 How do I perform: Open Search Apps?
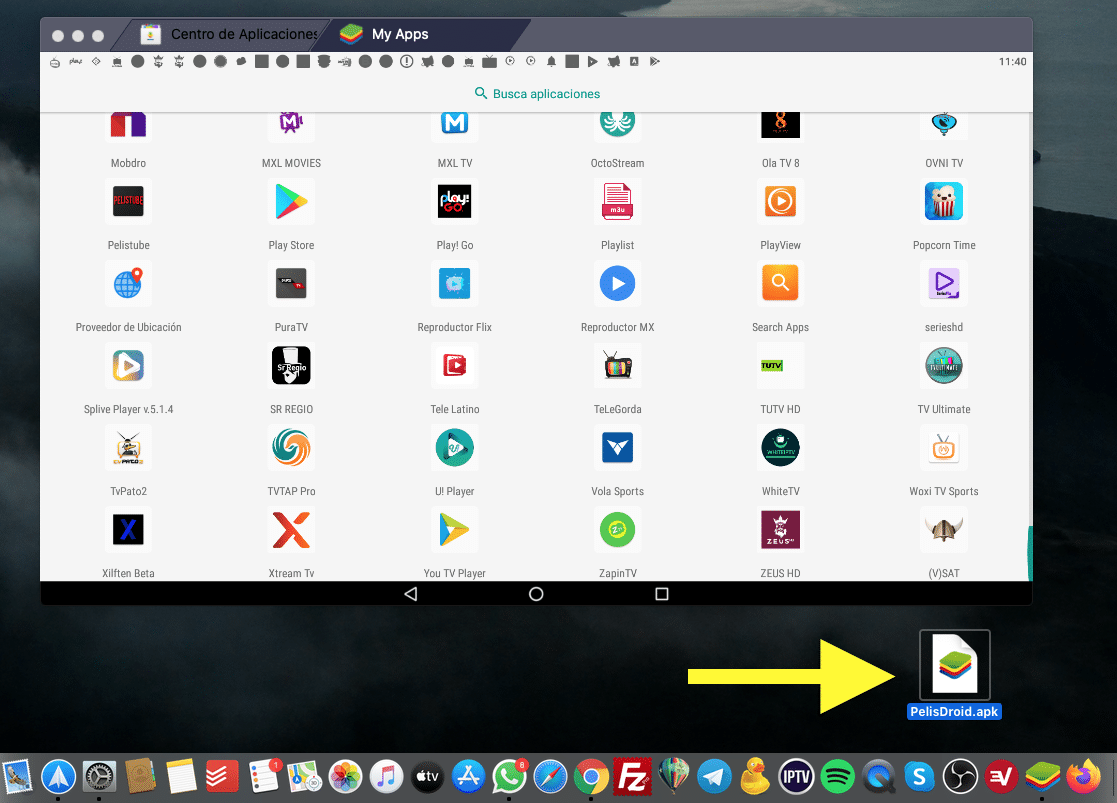tap(780, 283)
